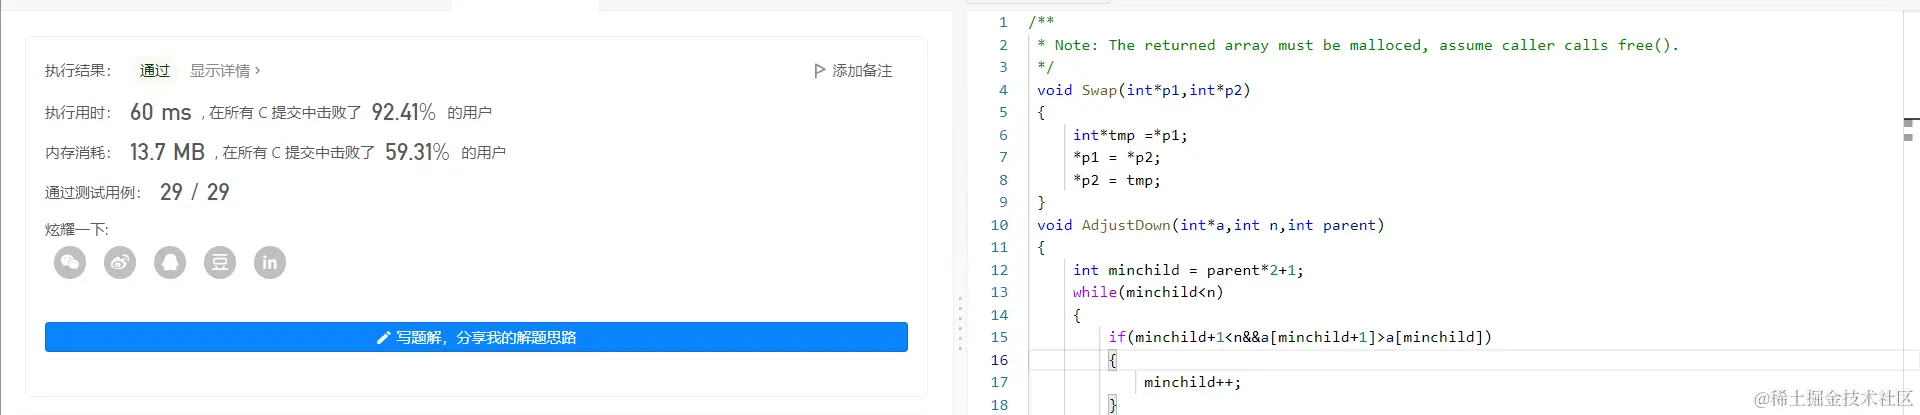Click the 13.7 MB memory value
Image resolution: width=1920 pixels, height=415 pixels.
pos(167,152)
